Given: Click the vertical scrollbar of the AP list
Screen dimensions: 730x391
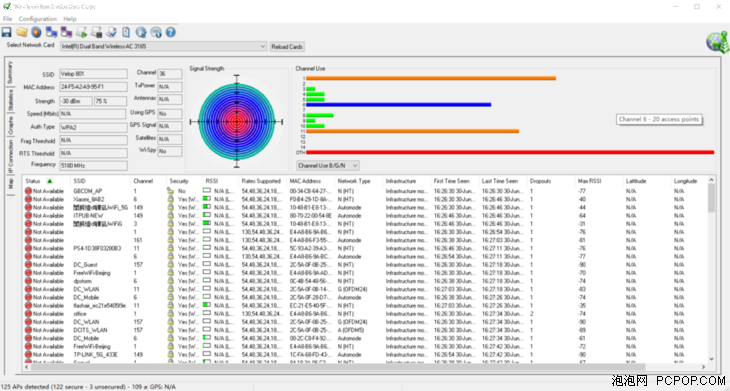Looking at the screenshot, I should (711, 270).
